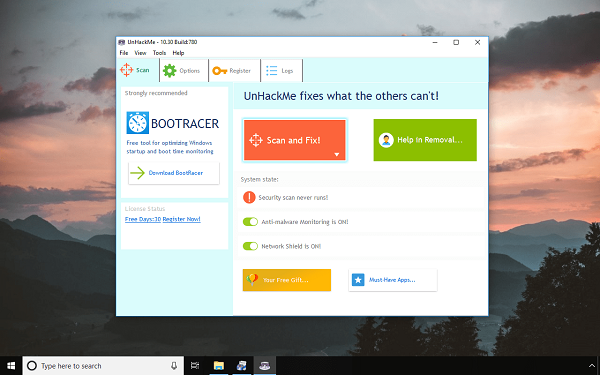600x375 pixels.
Task: Open the Free Days:30 link
Action: coord(143,219)
